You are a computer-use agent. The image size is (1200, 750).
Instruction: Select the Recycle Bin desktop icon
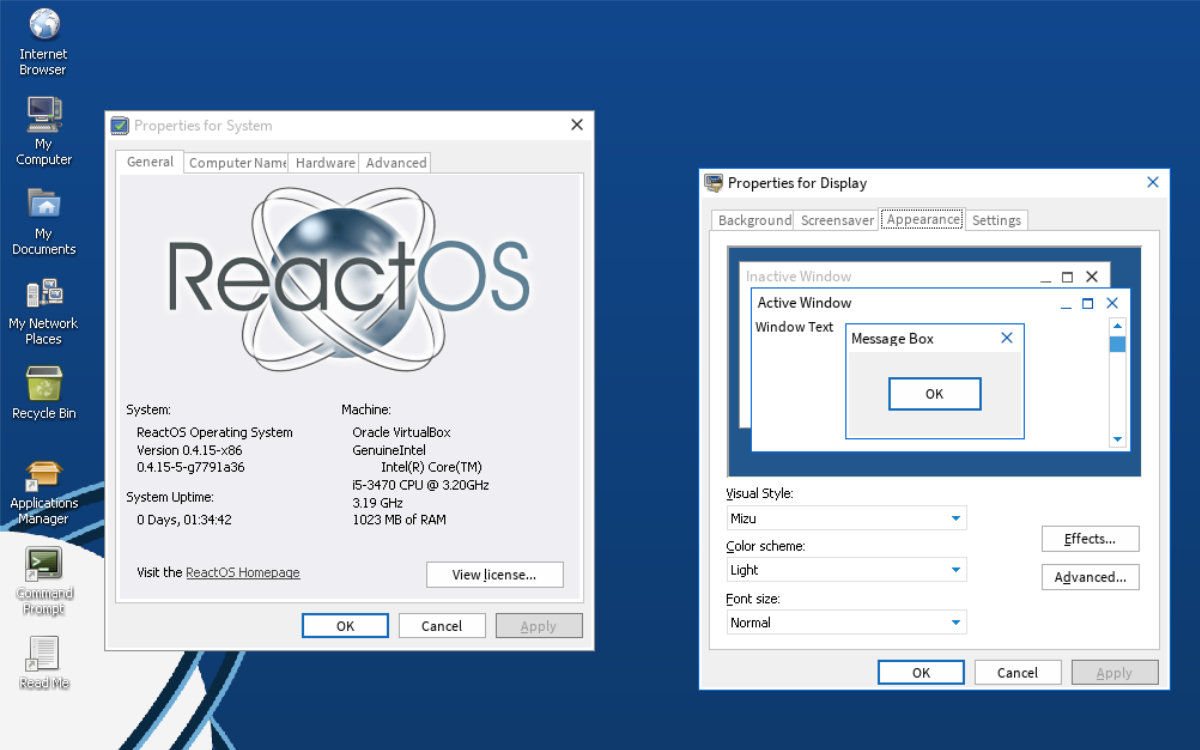(44, 392)
